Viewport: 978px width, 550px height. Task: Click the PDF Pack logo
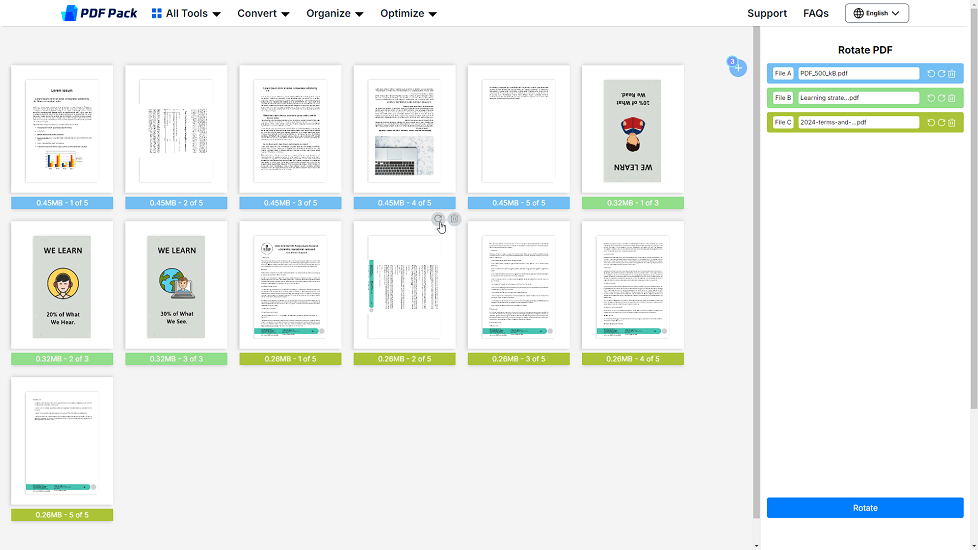point(99,13)
